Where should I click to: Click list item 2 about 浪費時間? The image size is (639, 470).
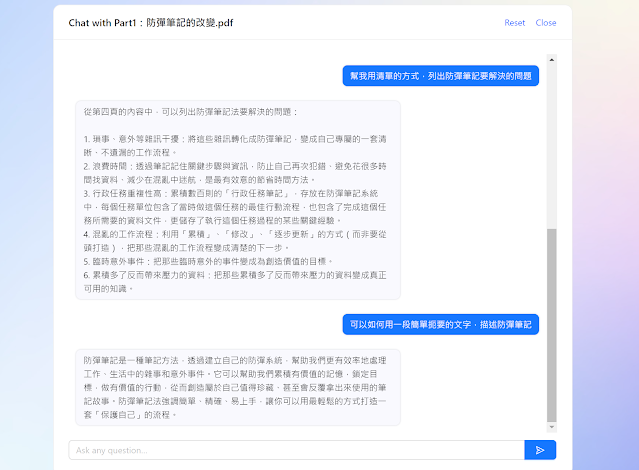(236, 172)
